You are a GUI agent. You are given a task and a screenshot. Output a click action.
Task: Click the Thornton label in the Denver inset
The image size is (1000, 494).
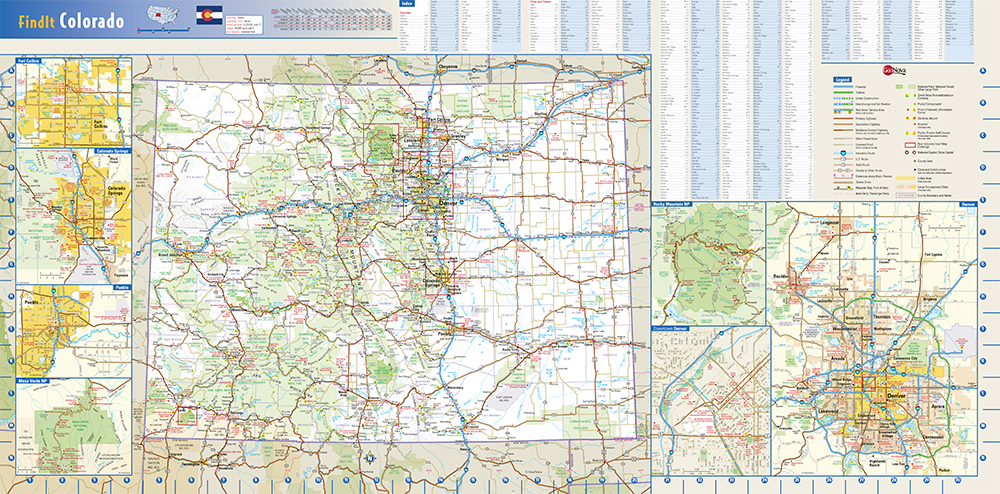[x=882, y=316]
